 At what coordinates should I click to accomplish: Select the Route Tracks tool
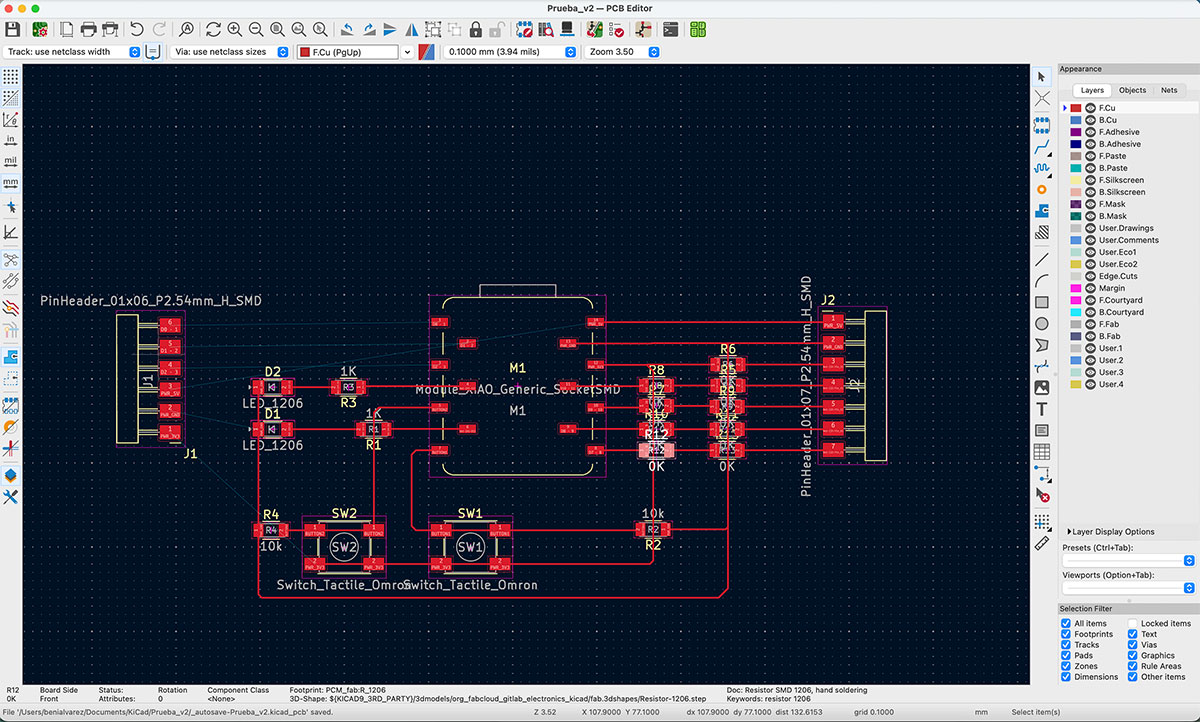click(1042, 148)
